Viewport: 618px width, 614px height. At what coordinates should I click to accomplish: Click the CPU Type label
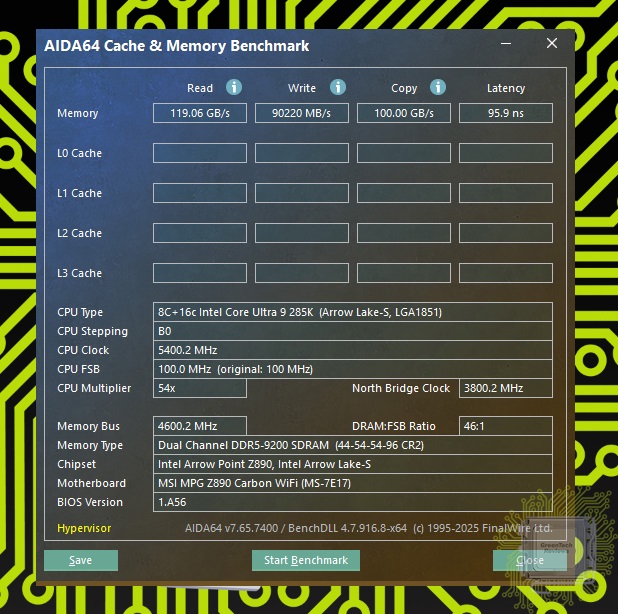[80, 312]
